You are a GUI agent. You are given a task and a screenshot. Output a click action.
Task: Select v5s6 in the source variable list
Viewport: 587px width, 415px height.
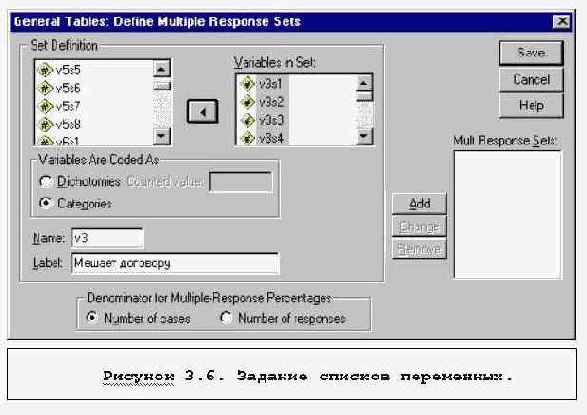tap(68, 88)
